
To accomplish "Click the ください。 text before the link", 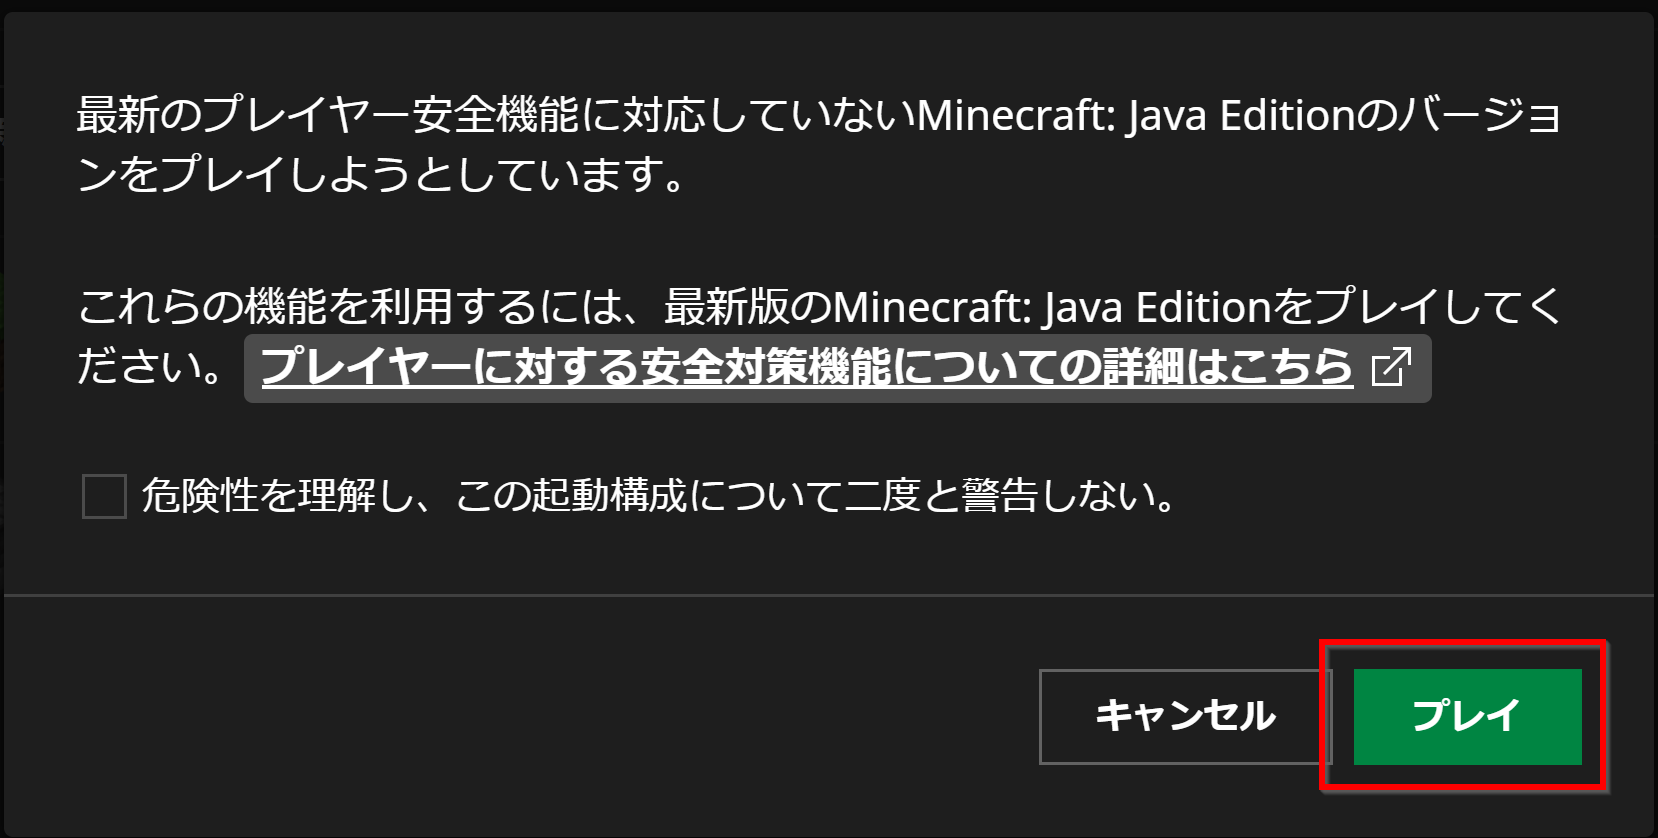I will point(153,368).
